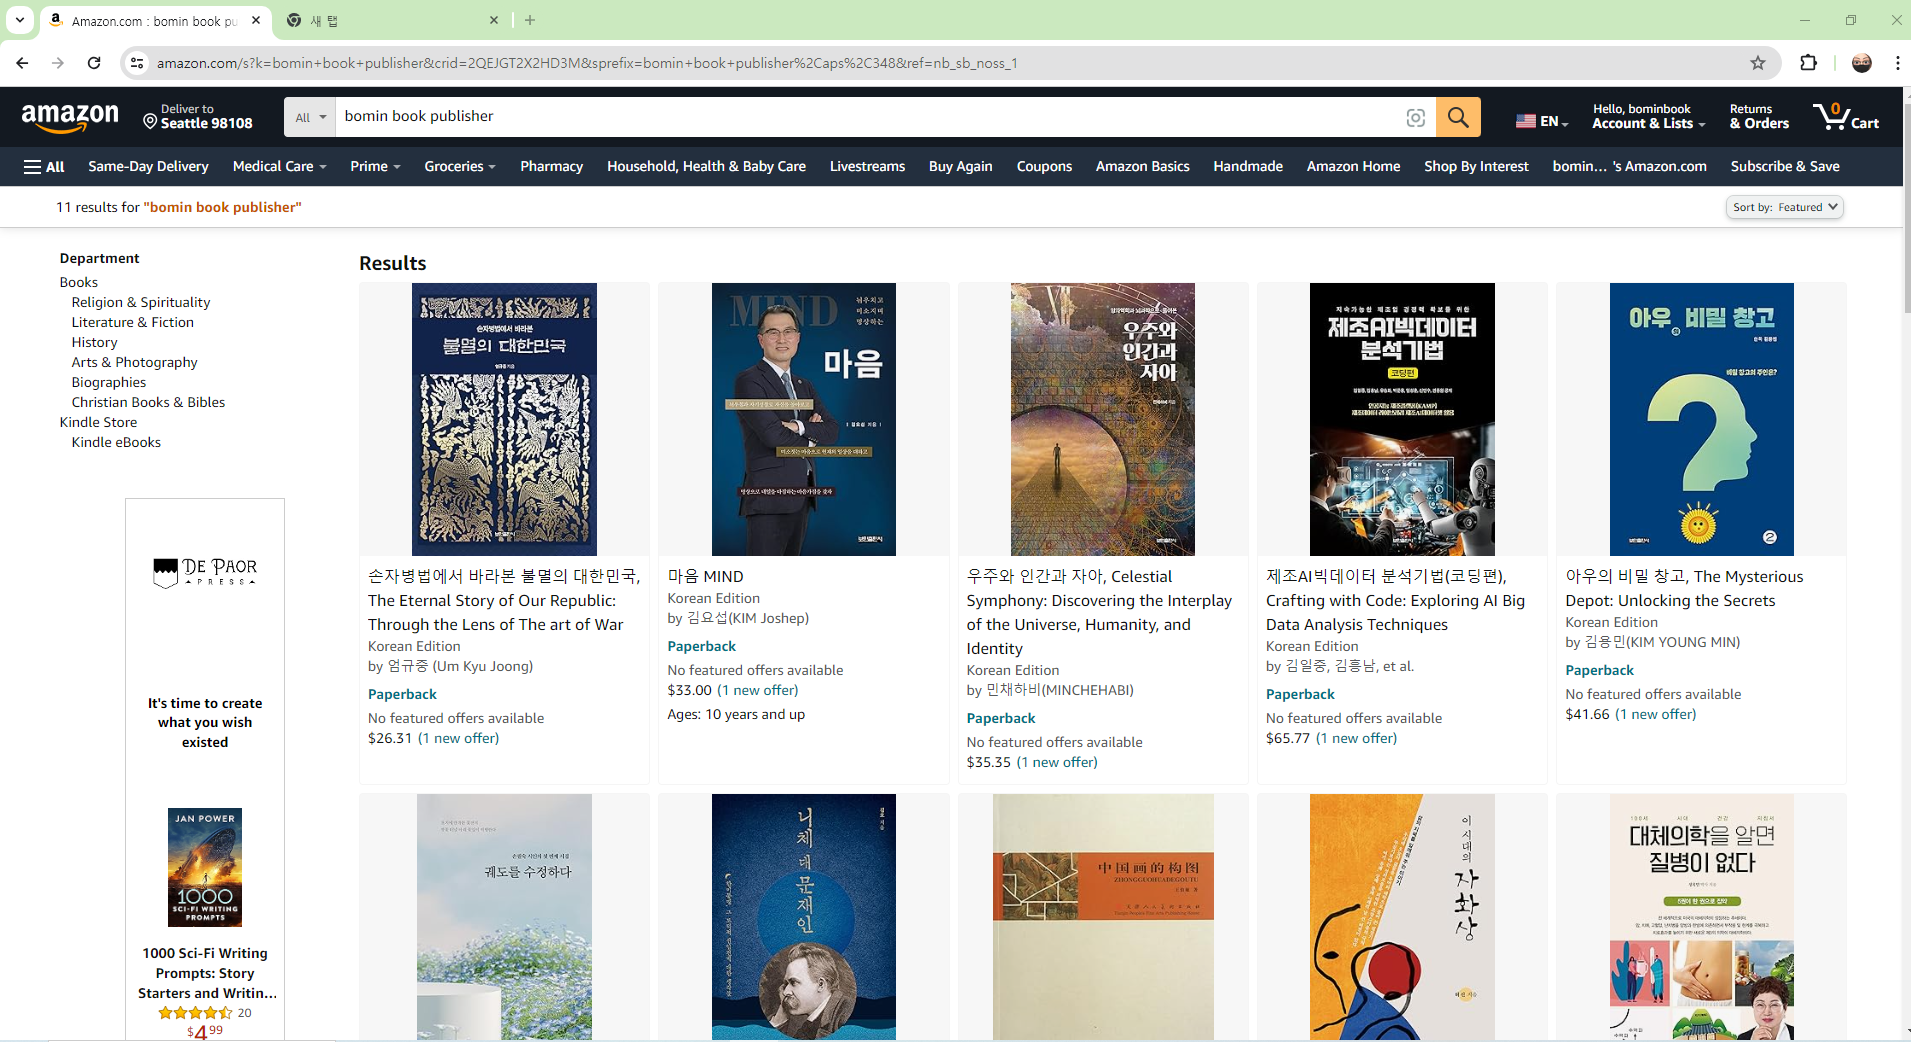
Task: Click in the Amazon search field
Action: (868, 117)
